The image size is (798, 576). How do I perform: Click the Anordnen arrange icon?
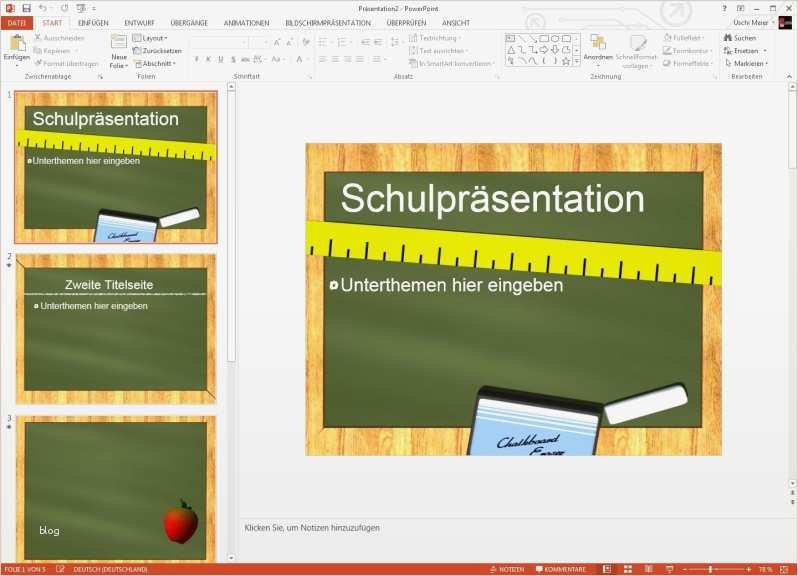tap(597, 43)
